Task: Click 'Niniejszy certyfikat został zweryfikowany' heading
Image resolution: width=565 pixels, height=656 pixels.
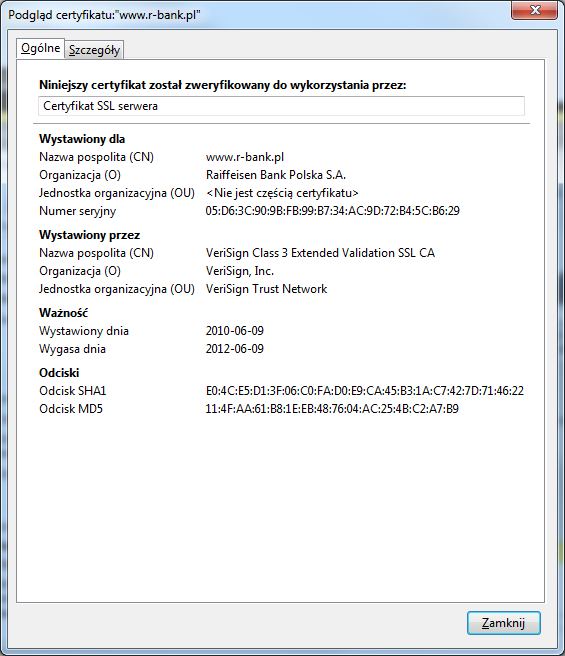Action: (223, 85)
